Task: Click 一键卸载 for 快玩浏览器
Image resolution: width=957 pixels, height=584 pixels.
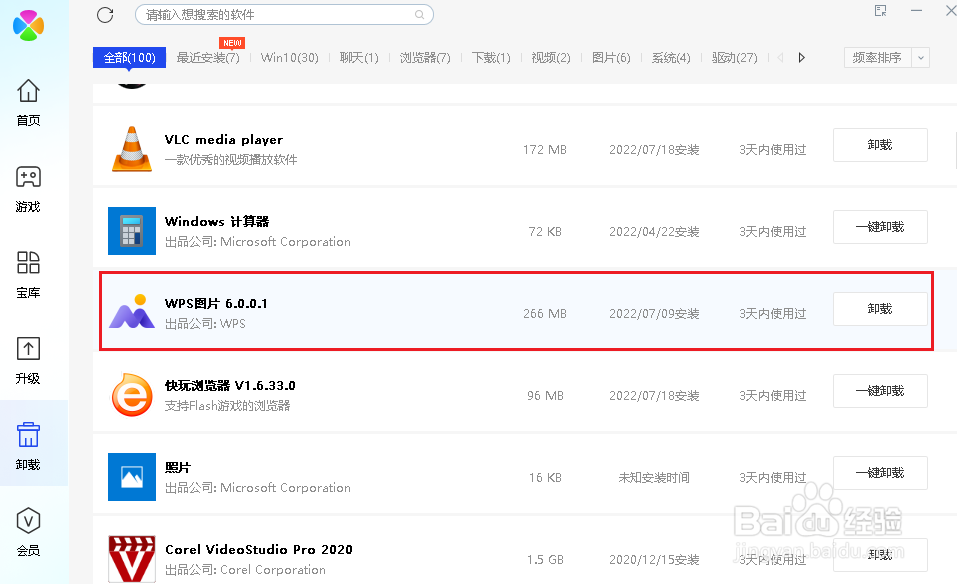Action: (x=880, y=391)
